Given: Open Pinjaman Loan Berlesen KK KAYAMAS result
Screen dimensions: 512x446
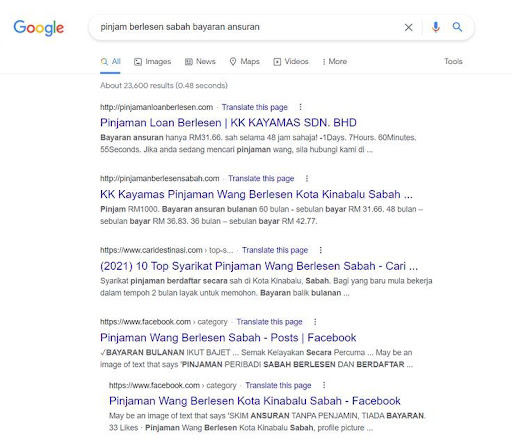Looking at the screenshot, I should click(x=228, y=123).
